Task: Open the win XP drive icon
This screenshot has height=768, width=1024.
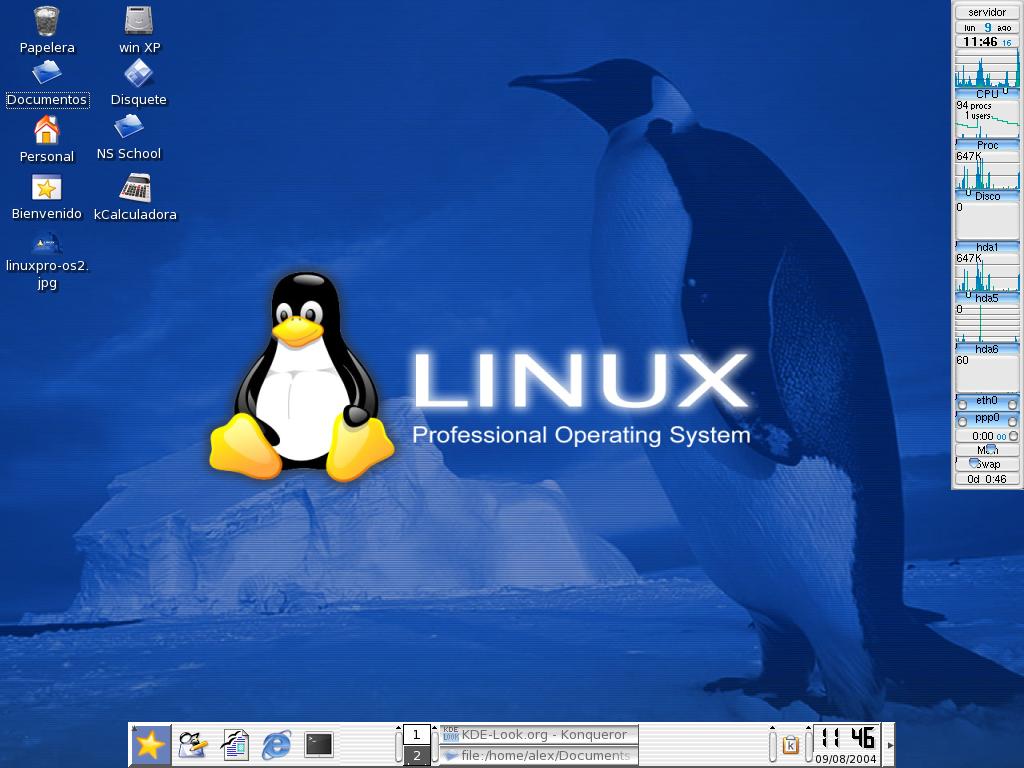Action: 138,22
